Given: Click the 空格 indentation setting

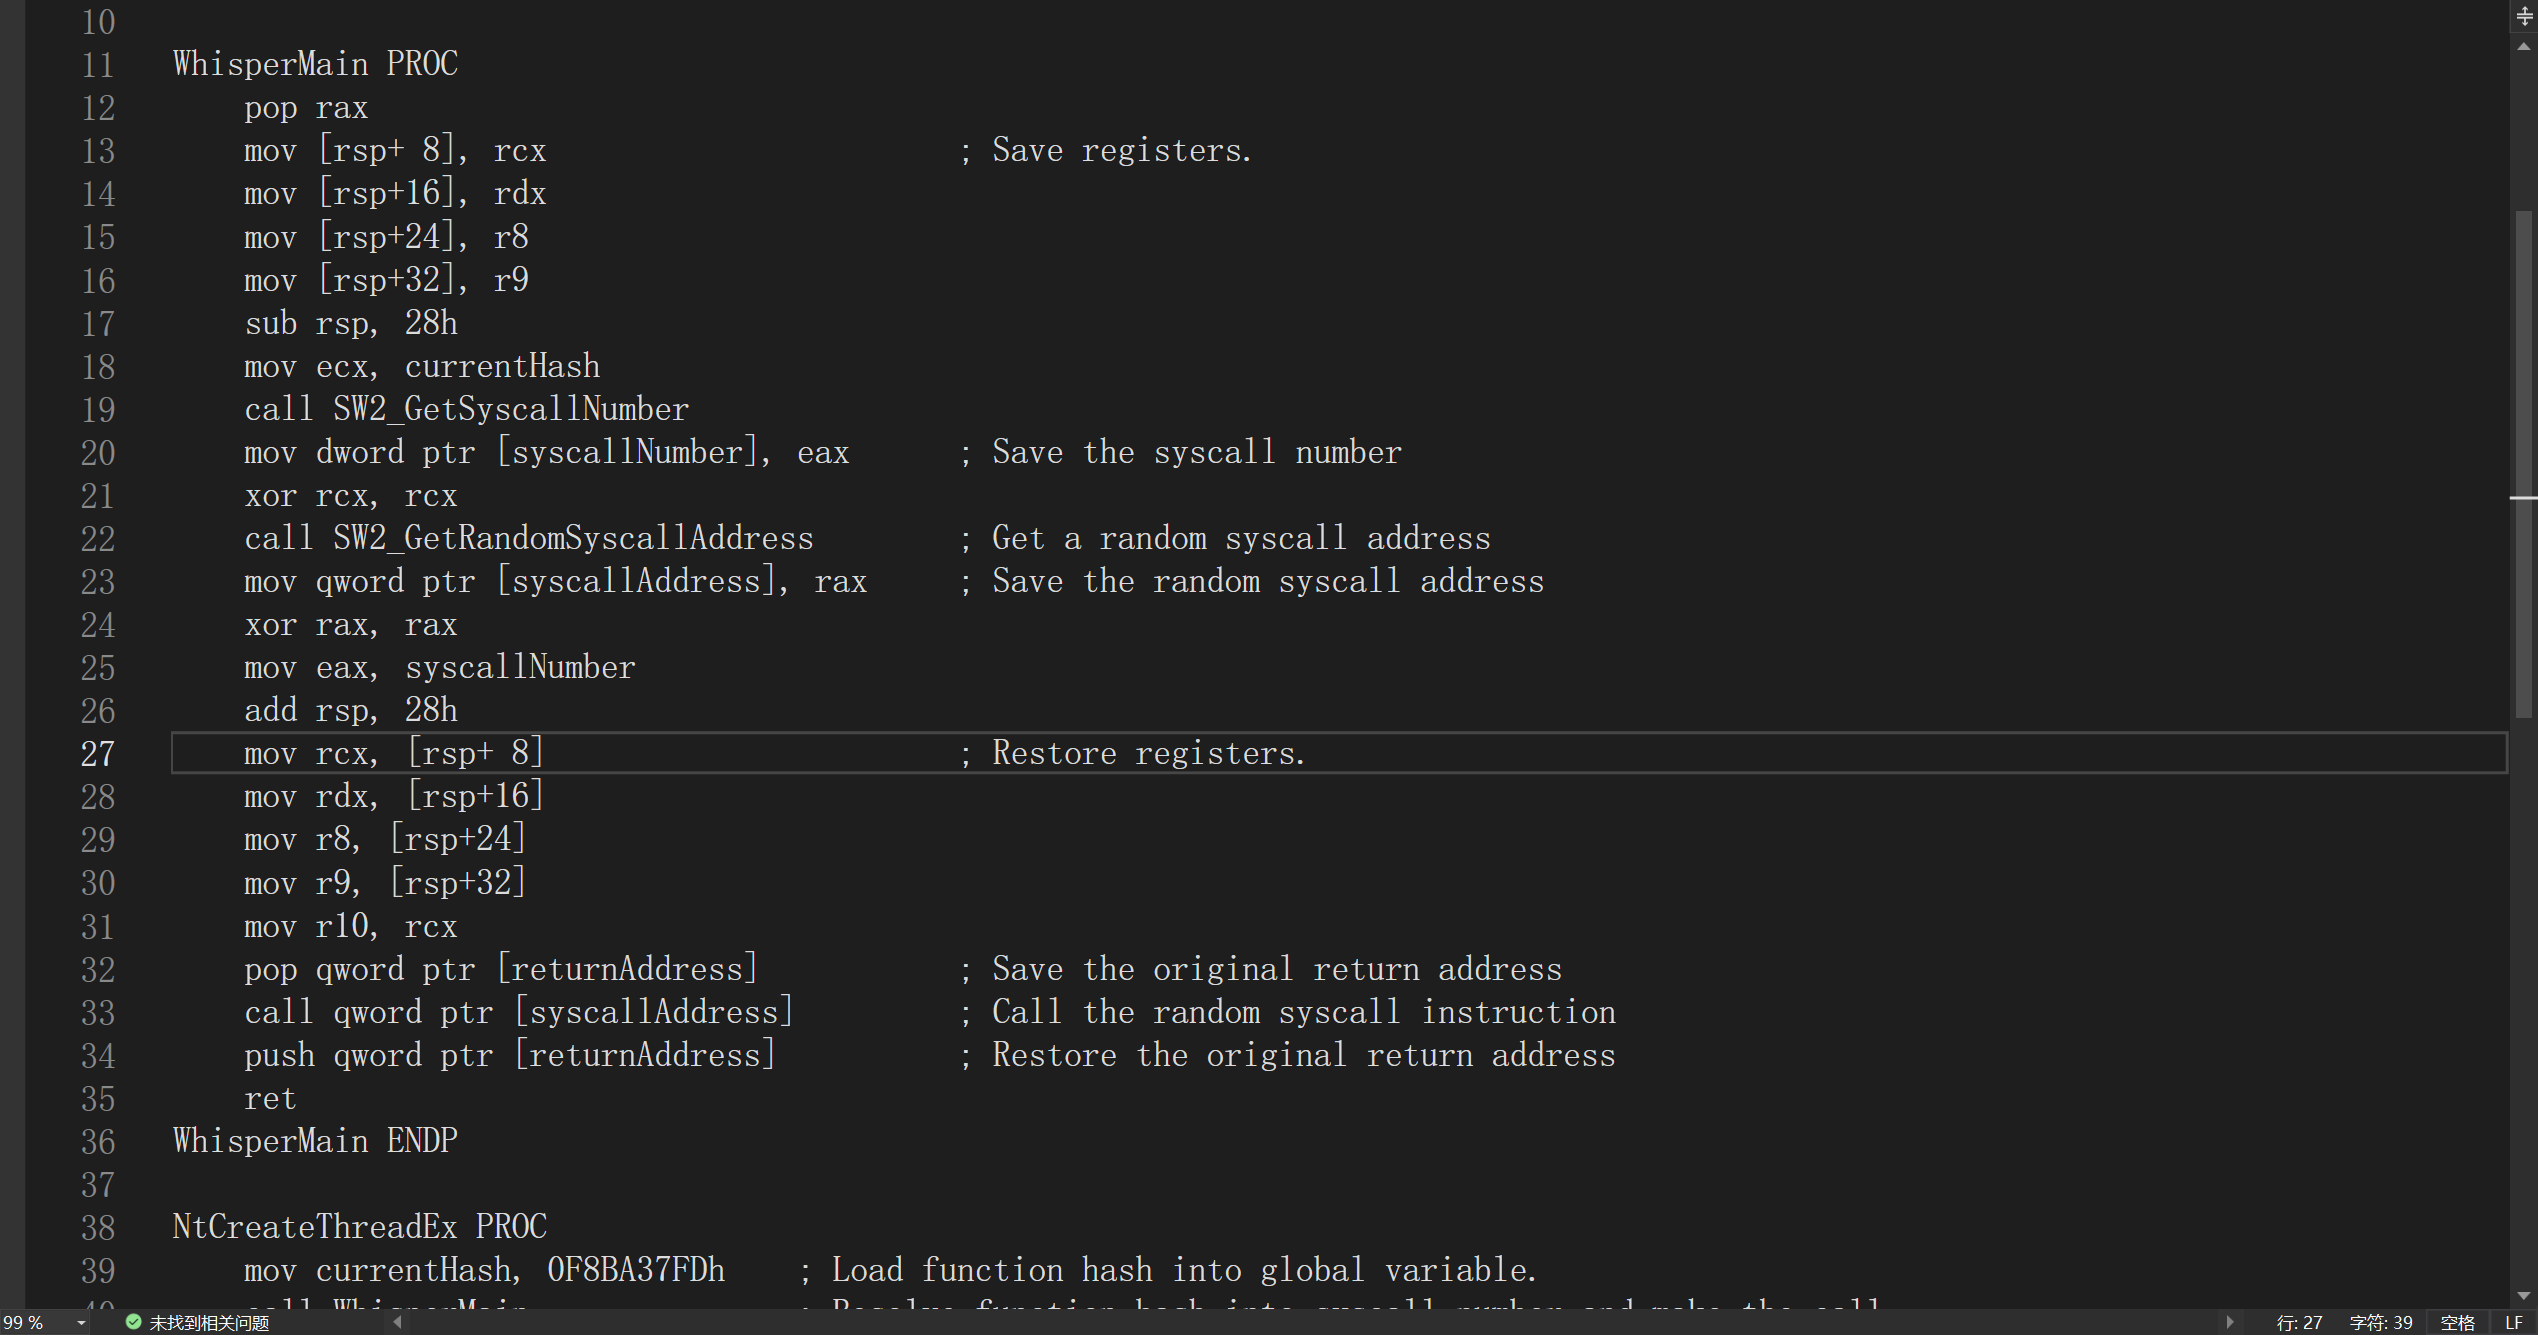Looking at the screenshot, I should (x=2457, y=1322).
